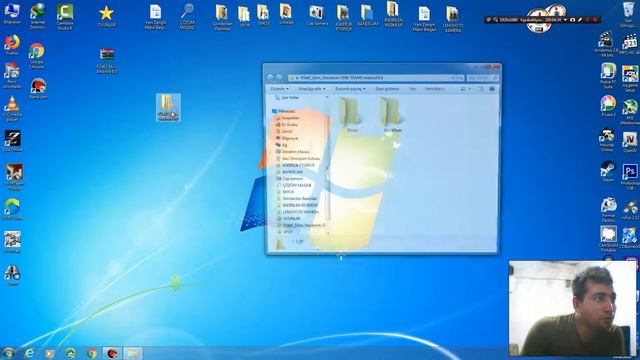Open Explorer help icon in the toolbar
Screen dimensions: 640x360
tap(492, 89)
